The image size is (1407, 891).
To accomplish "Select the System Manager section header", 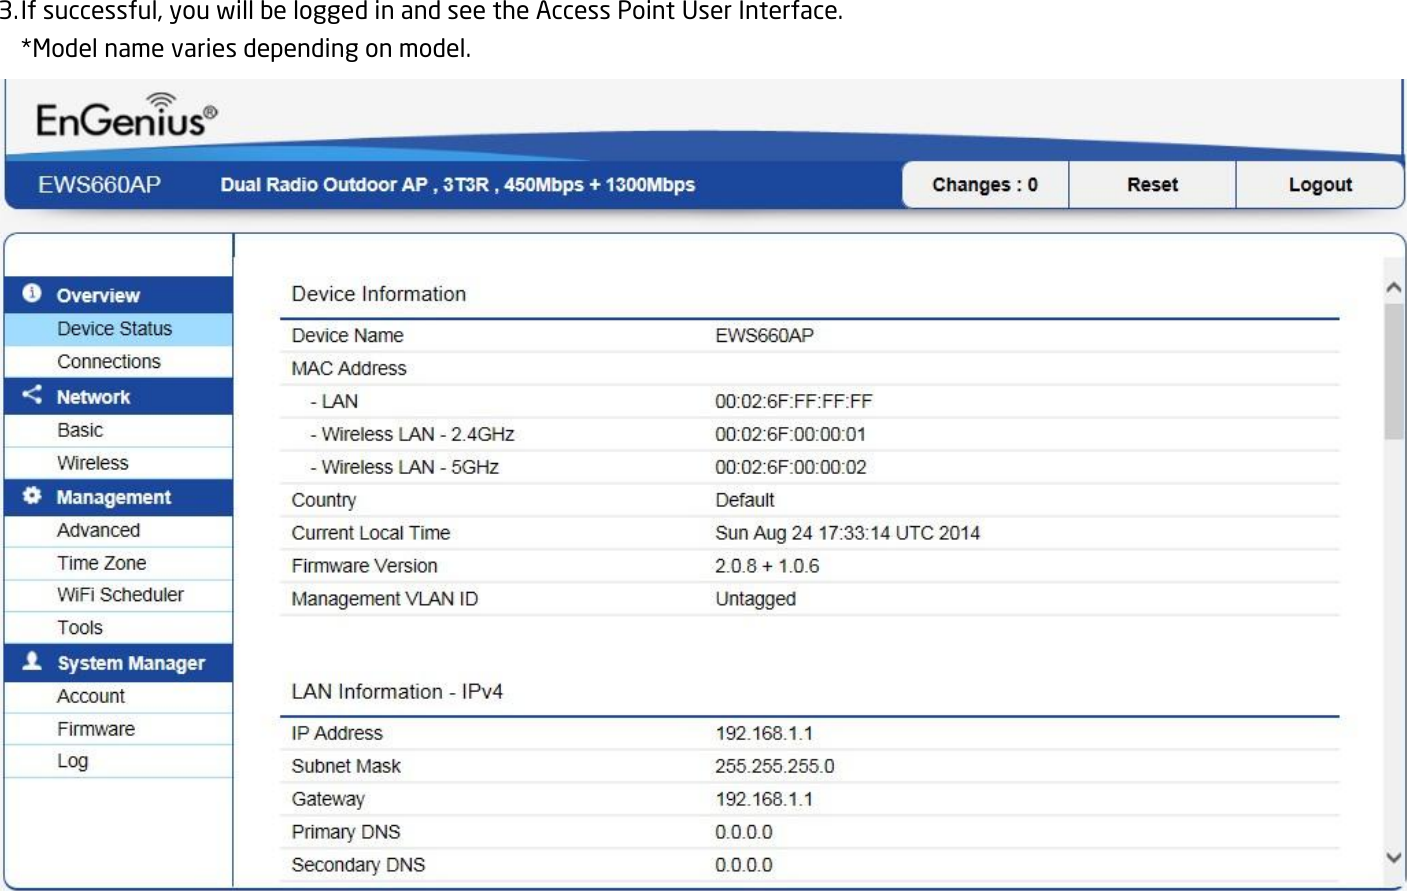I will [x=118, y=663].
